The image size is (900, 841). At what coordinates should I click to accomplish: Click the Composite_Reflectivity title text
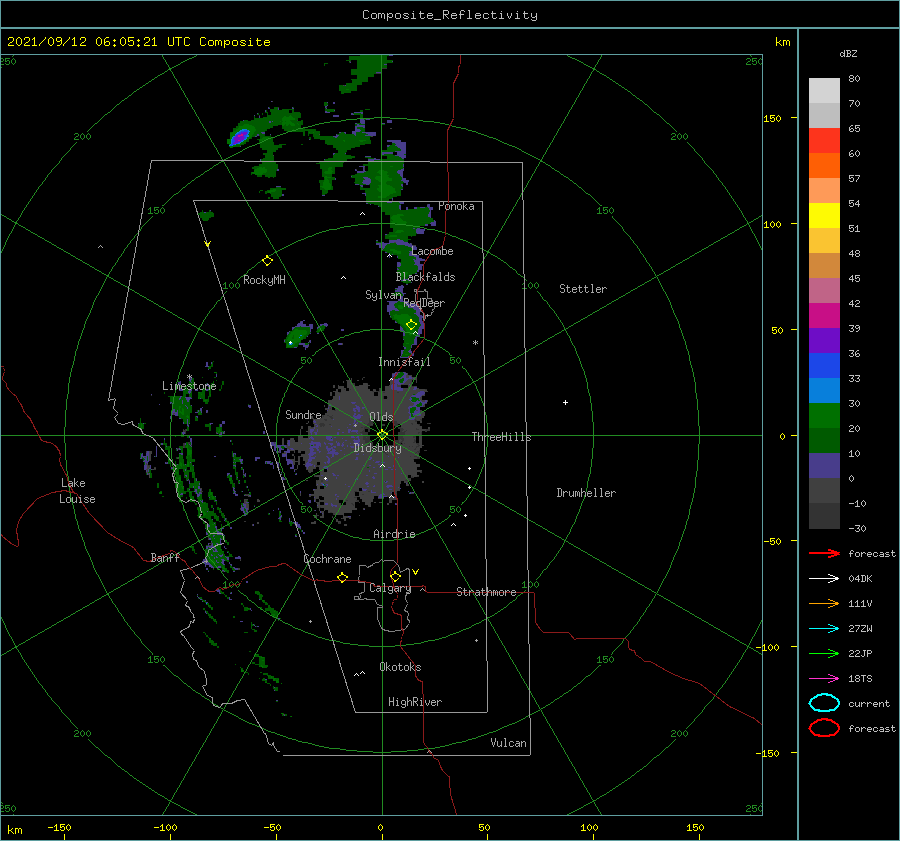point(449,15)
